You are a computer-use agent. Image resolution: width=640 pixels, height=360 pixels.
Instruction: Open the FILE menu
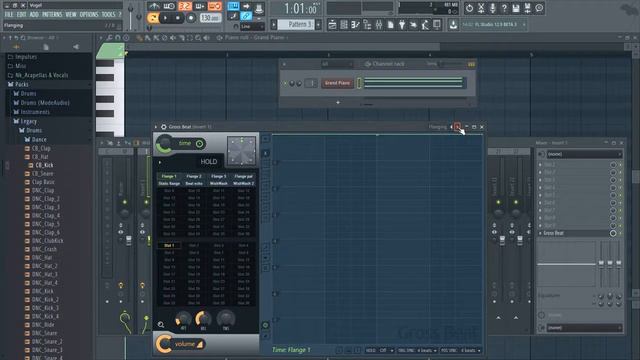click(9, 14)
